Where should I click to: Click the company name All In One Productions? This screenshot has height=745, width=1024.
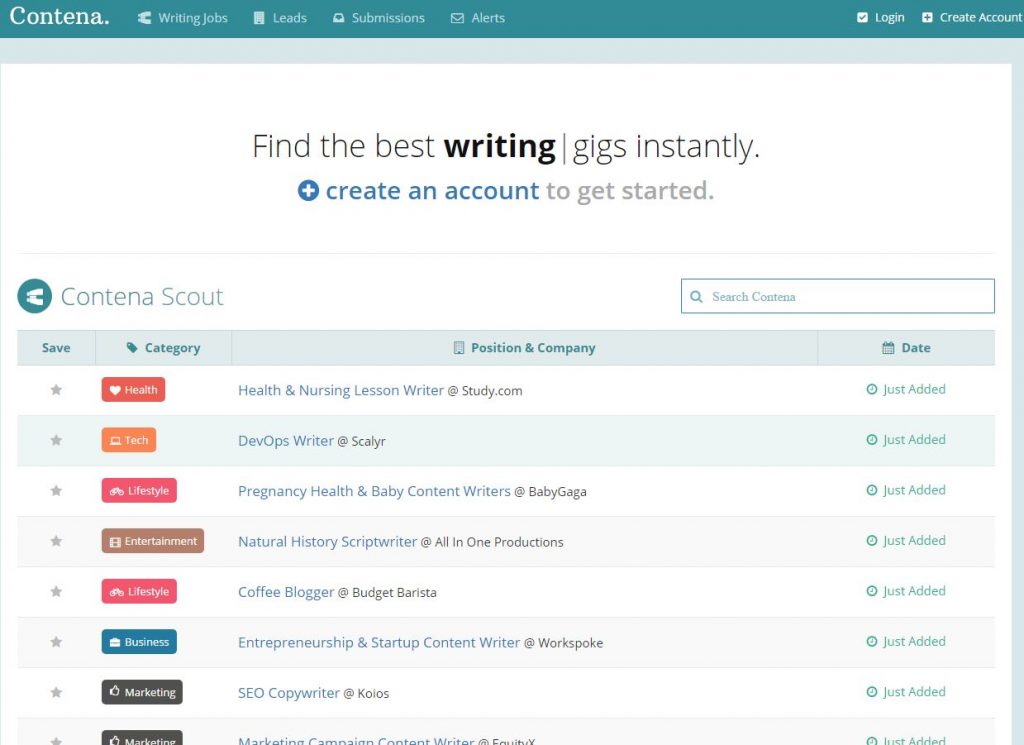[x=499, y=542]
